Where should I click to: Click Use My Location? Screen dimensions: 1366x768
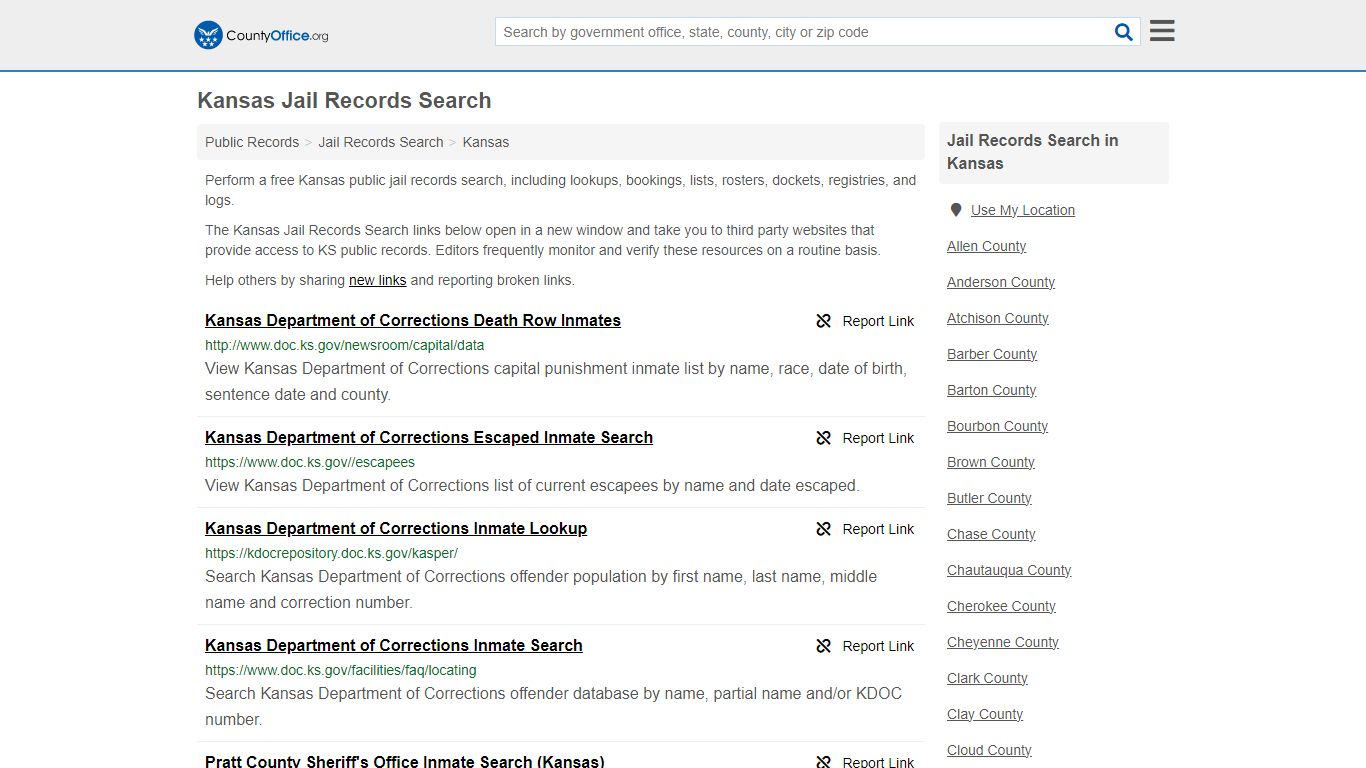tap(1023, 210)
